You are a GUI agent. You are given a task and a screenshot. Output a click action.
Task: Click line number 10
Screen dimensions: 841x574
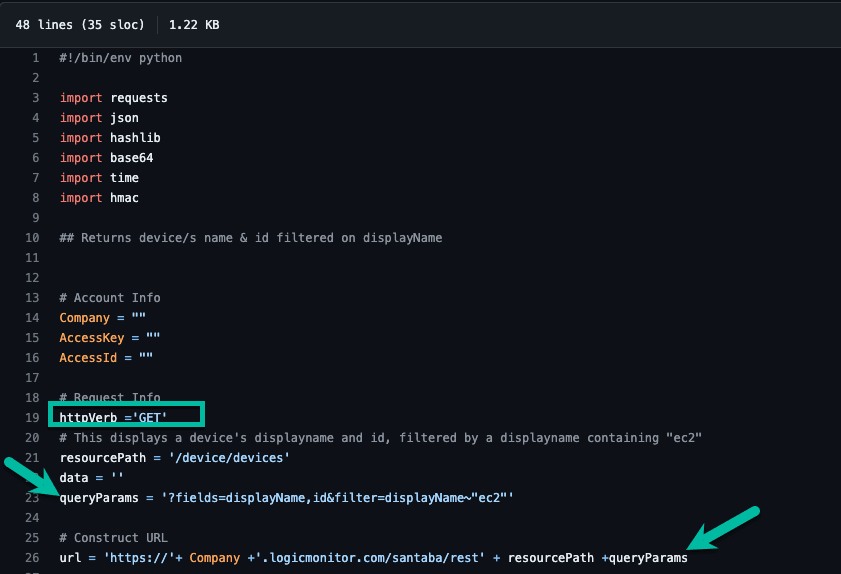click(32, 238)
